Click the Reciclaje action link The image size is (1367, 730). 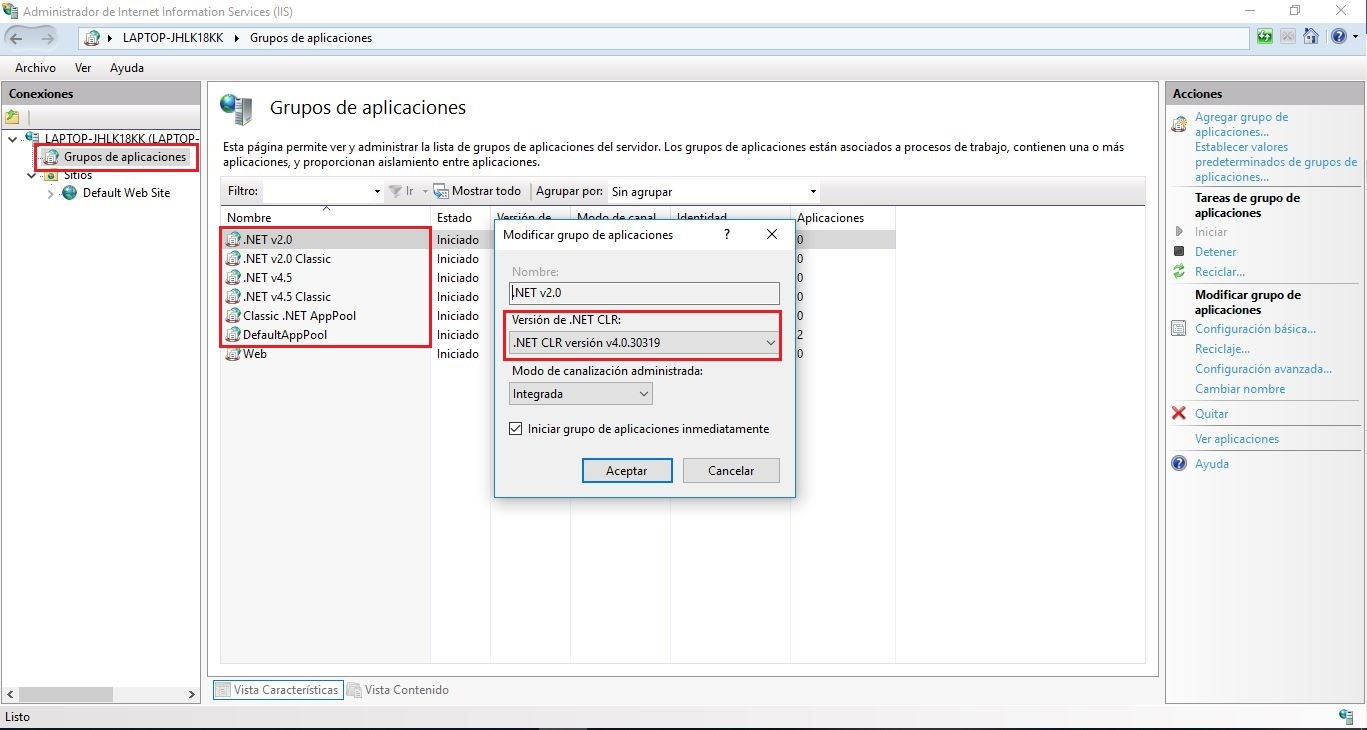click(1222, 349)
